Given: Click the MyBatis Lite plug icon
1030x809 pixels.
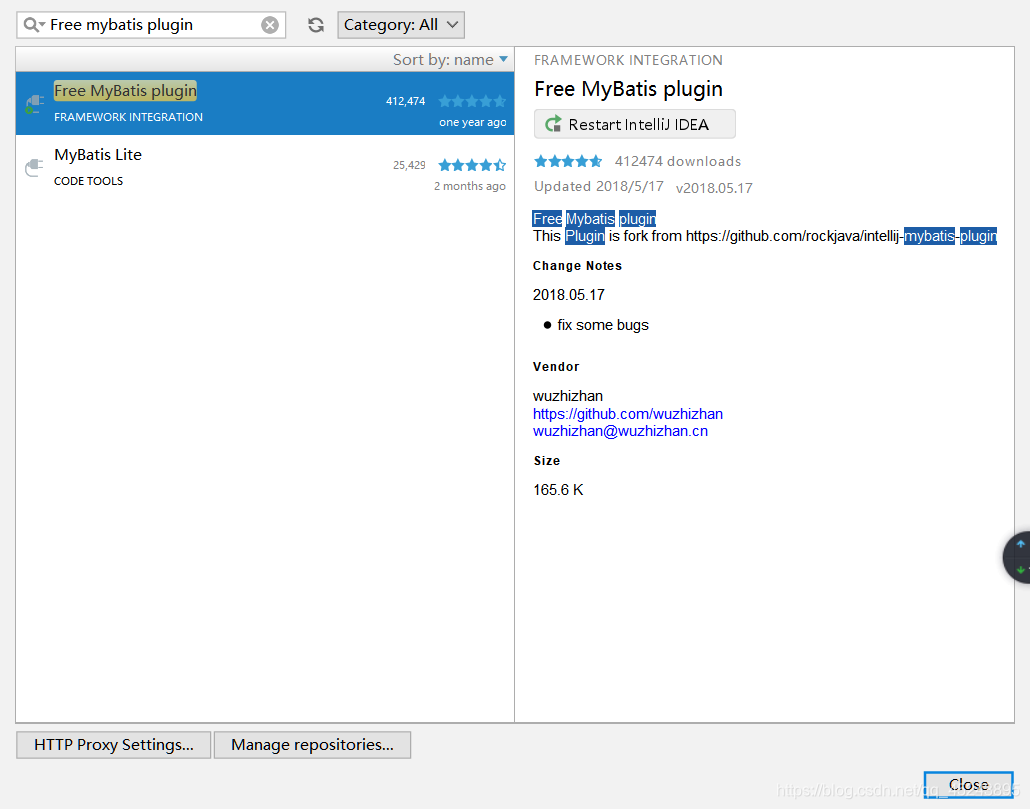Looking at the screenshot, I should [34, 168].
